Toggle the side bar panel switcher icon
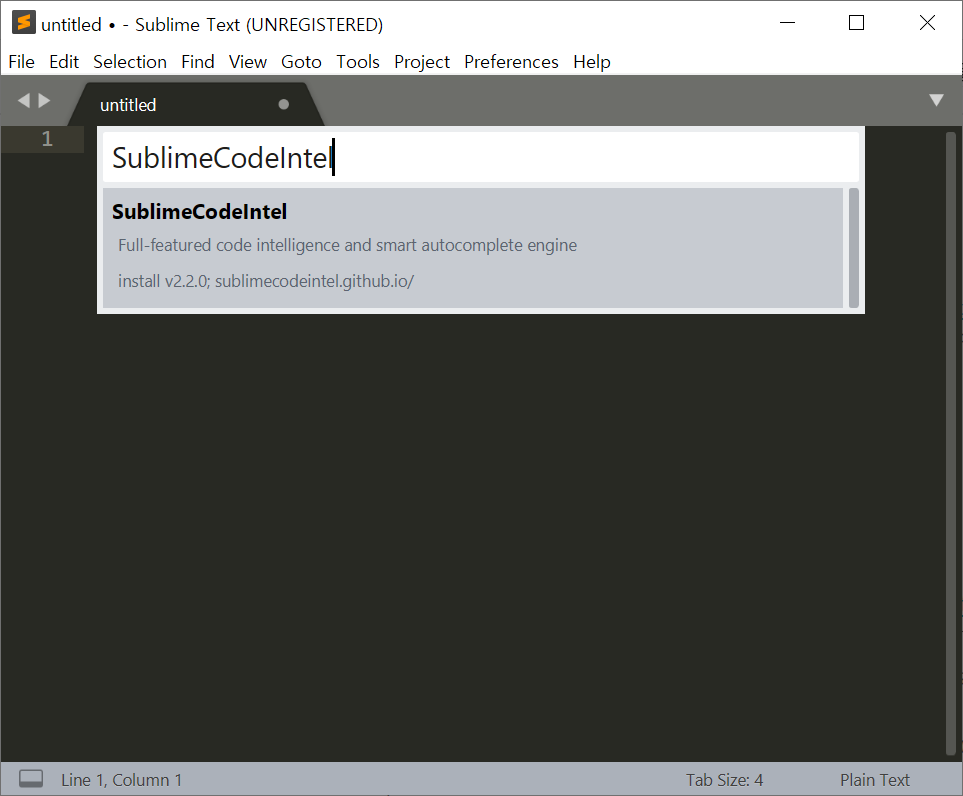The height and width of the screenshot is (796, 963). tap(31, 779)
